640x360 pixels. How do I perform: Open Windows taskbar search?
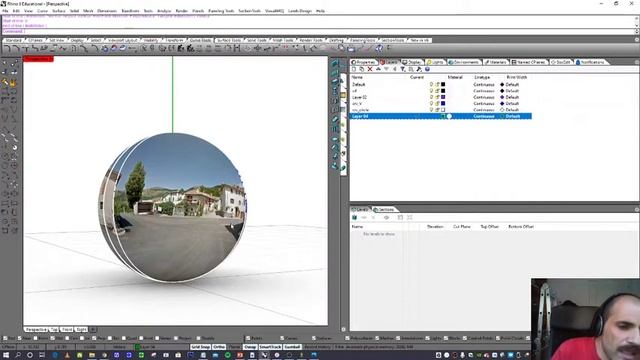[18, 355]
